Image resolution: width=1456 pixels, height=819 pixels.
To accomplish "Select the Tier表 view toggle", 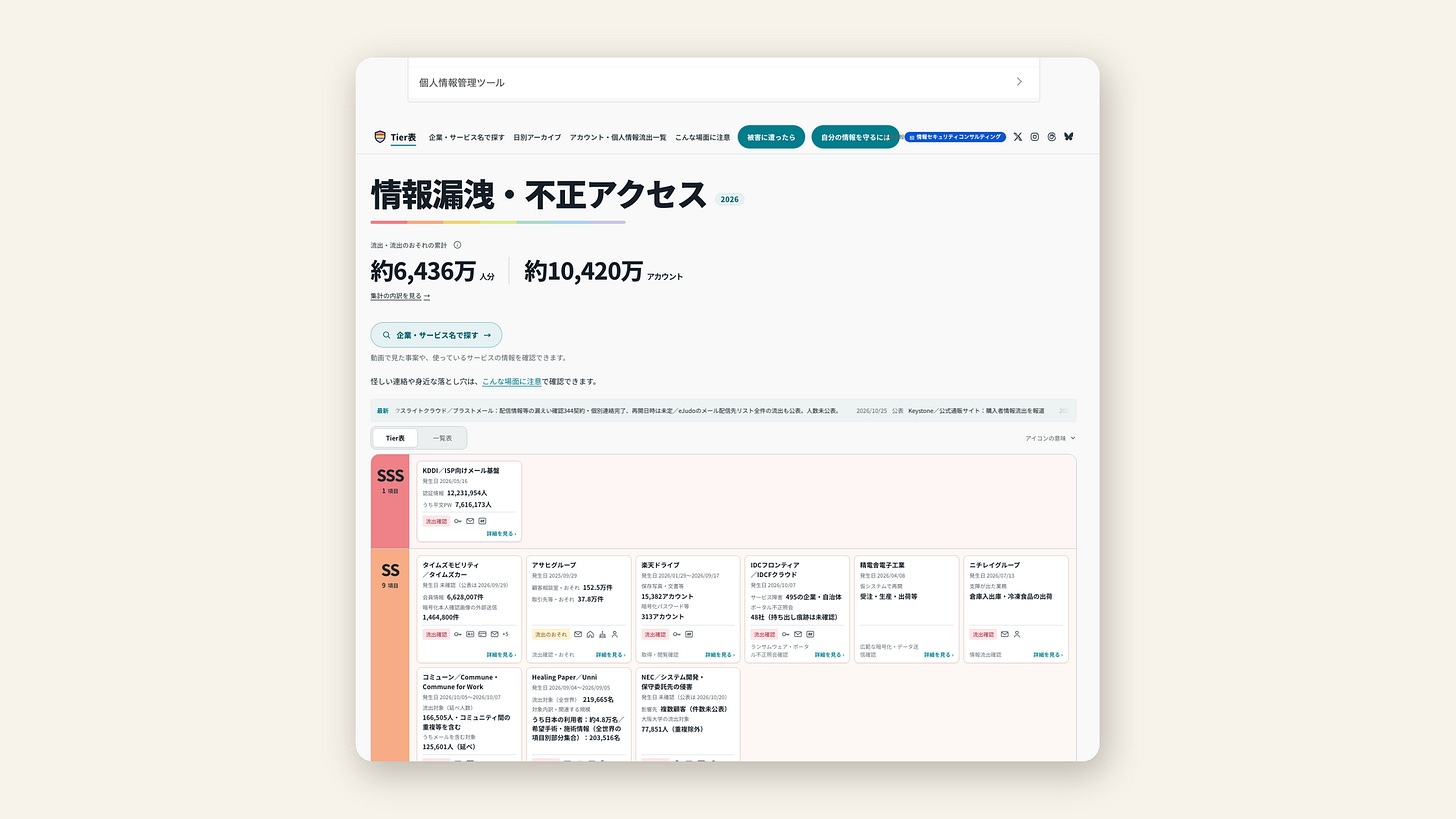I will tap(395, 438).
